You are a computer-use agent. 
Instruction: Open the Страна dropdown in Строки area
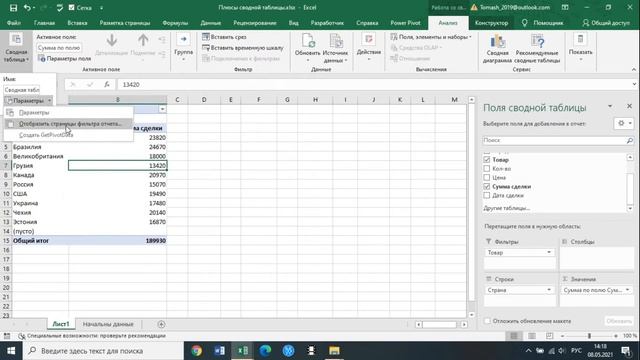549,290
